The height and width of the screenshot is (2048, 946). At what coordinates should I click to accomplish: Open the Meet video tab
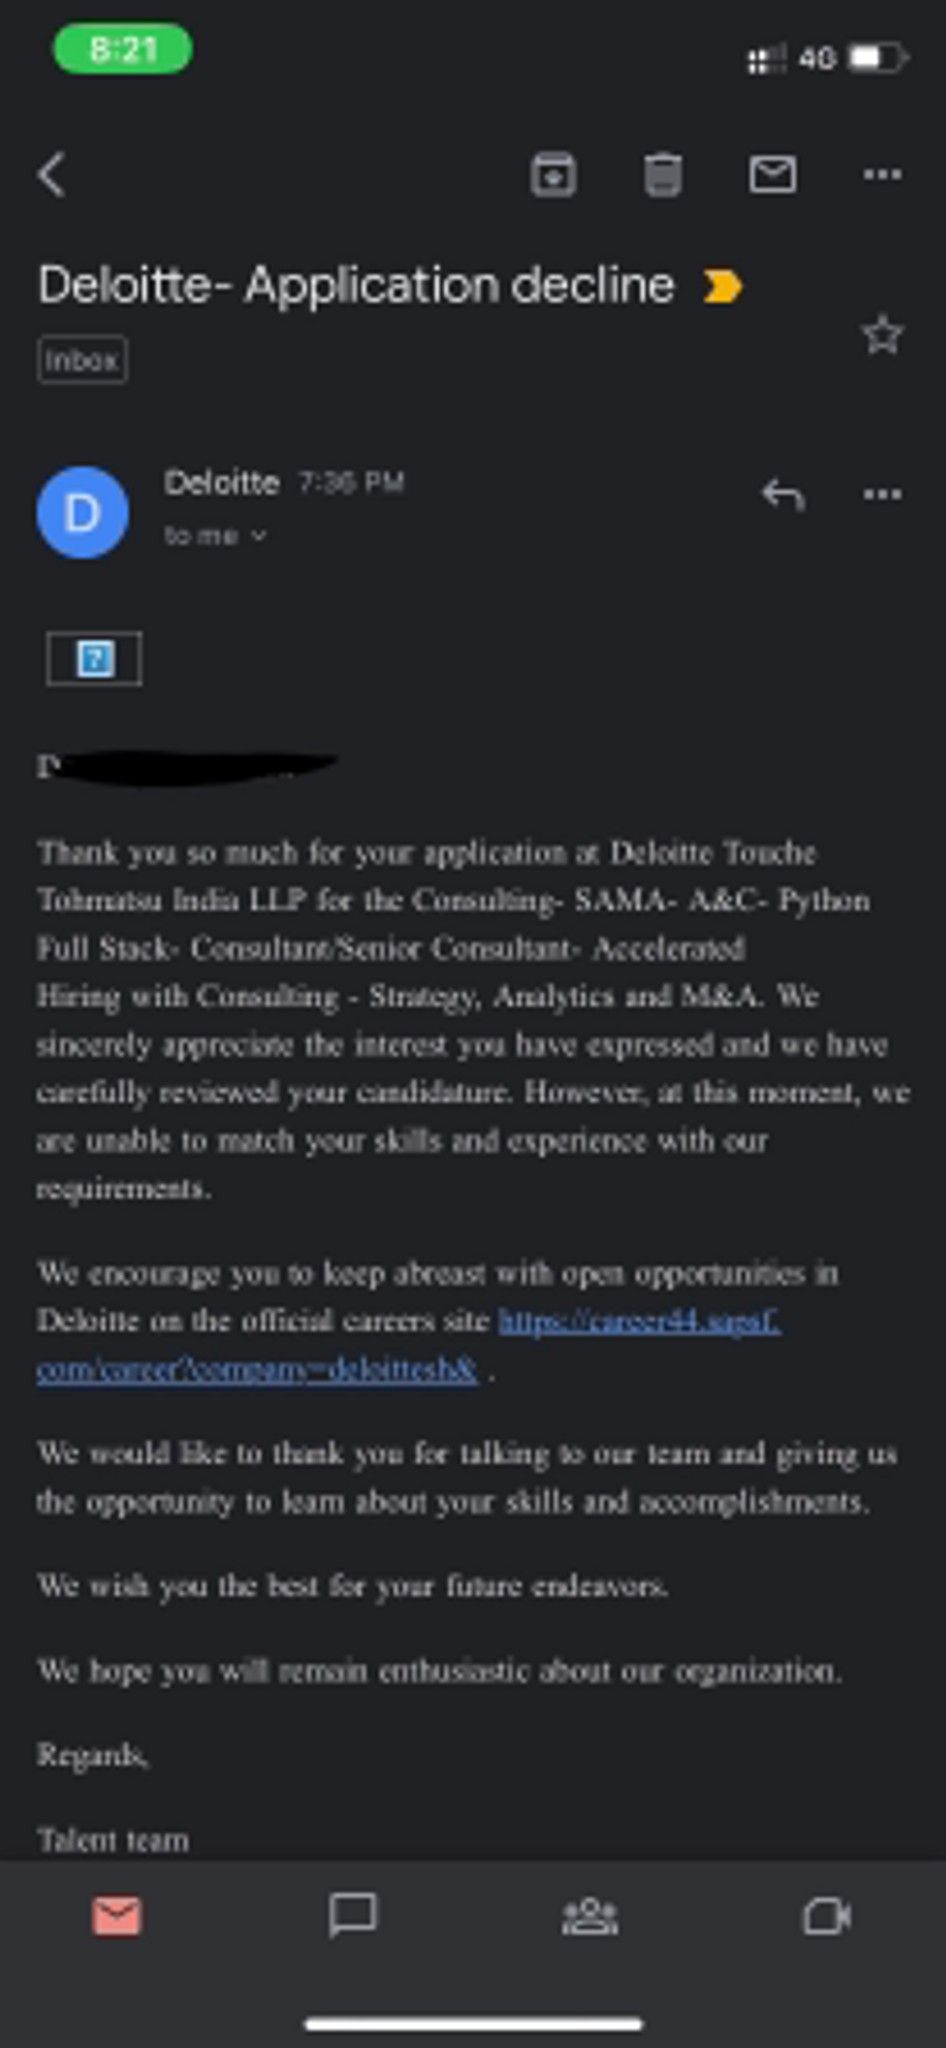tap(827, 1916)
